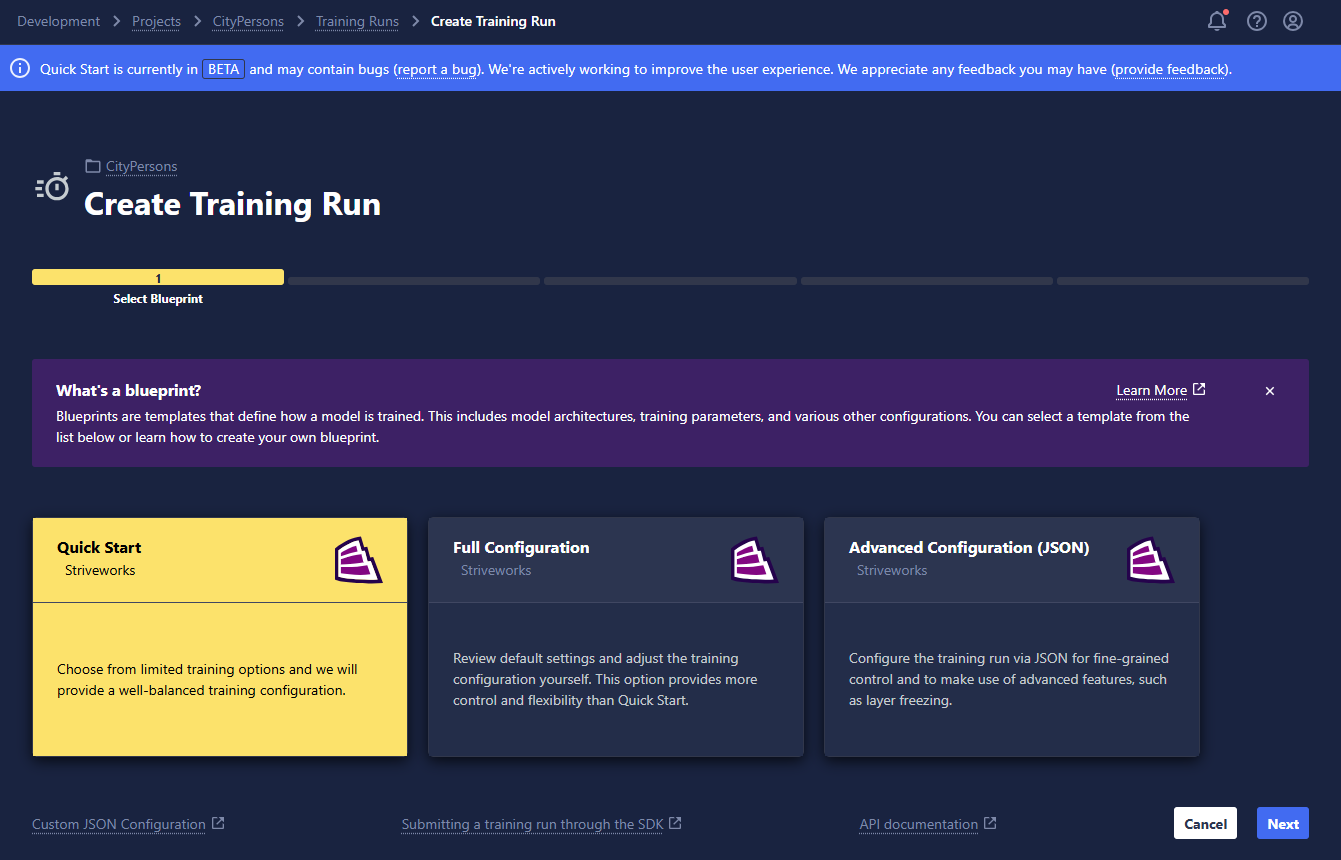Click the Create Training Run page title

click(x=232, y=204)
